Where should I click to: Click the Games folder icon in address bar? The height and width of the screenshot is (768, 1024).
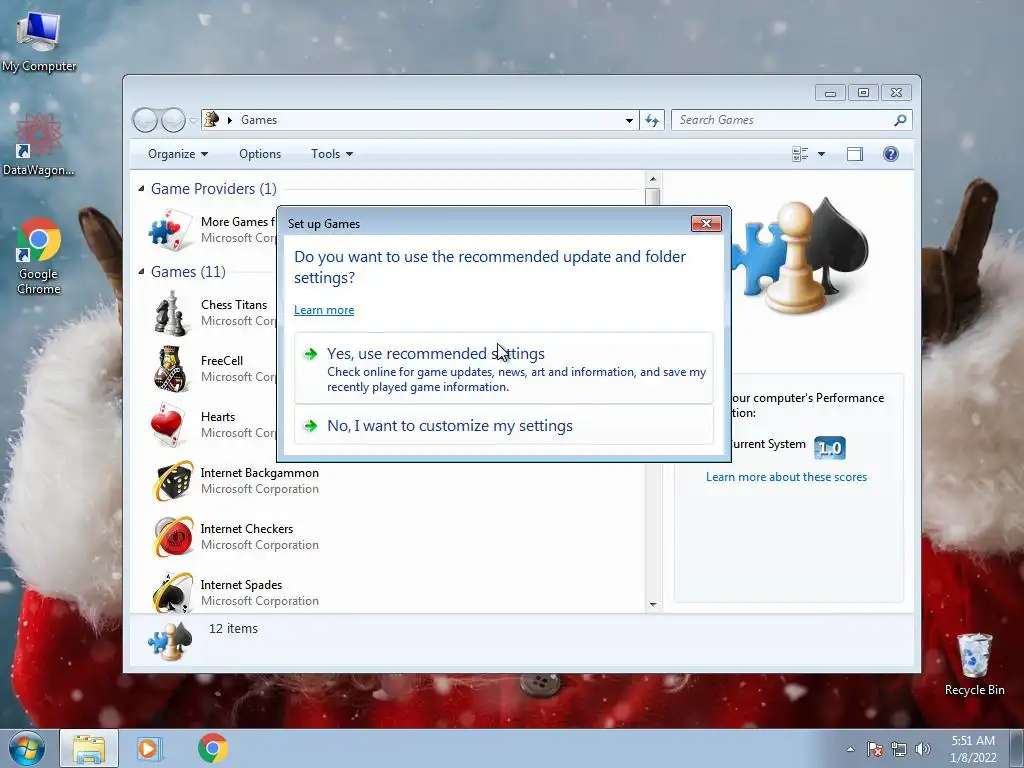point(212,120)
